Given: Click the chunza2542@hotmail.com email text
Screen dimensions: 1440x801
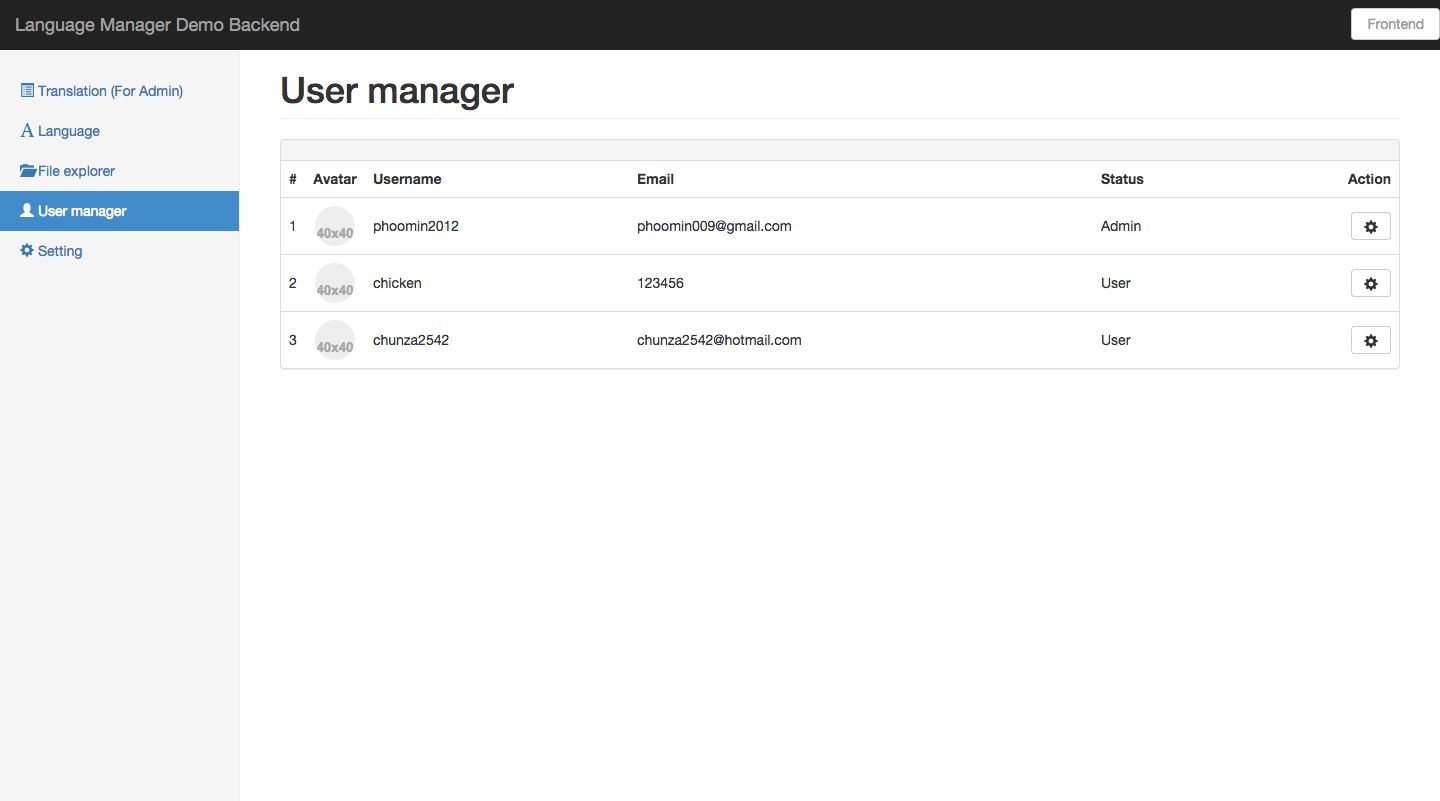Looking at the screenshot, I should click(719, 340).
